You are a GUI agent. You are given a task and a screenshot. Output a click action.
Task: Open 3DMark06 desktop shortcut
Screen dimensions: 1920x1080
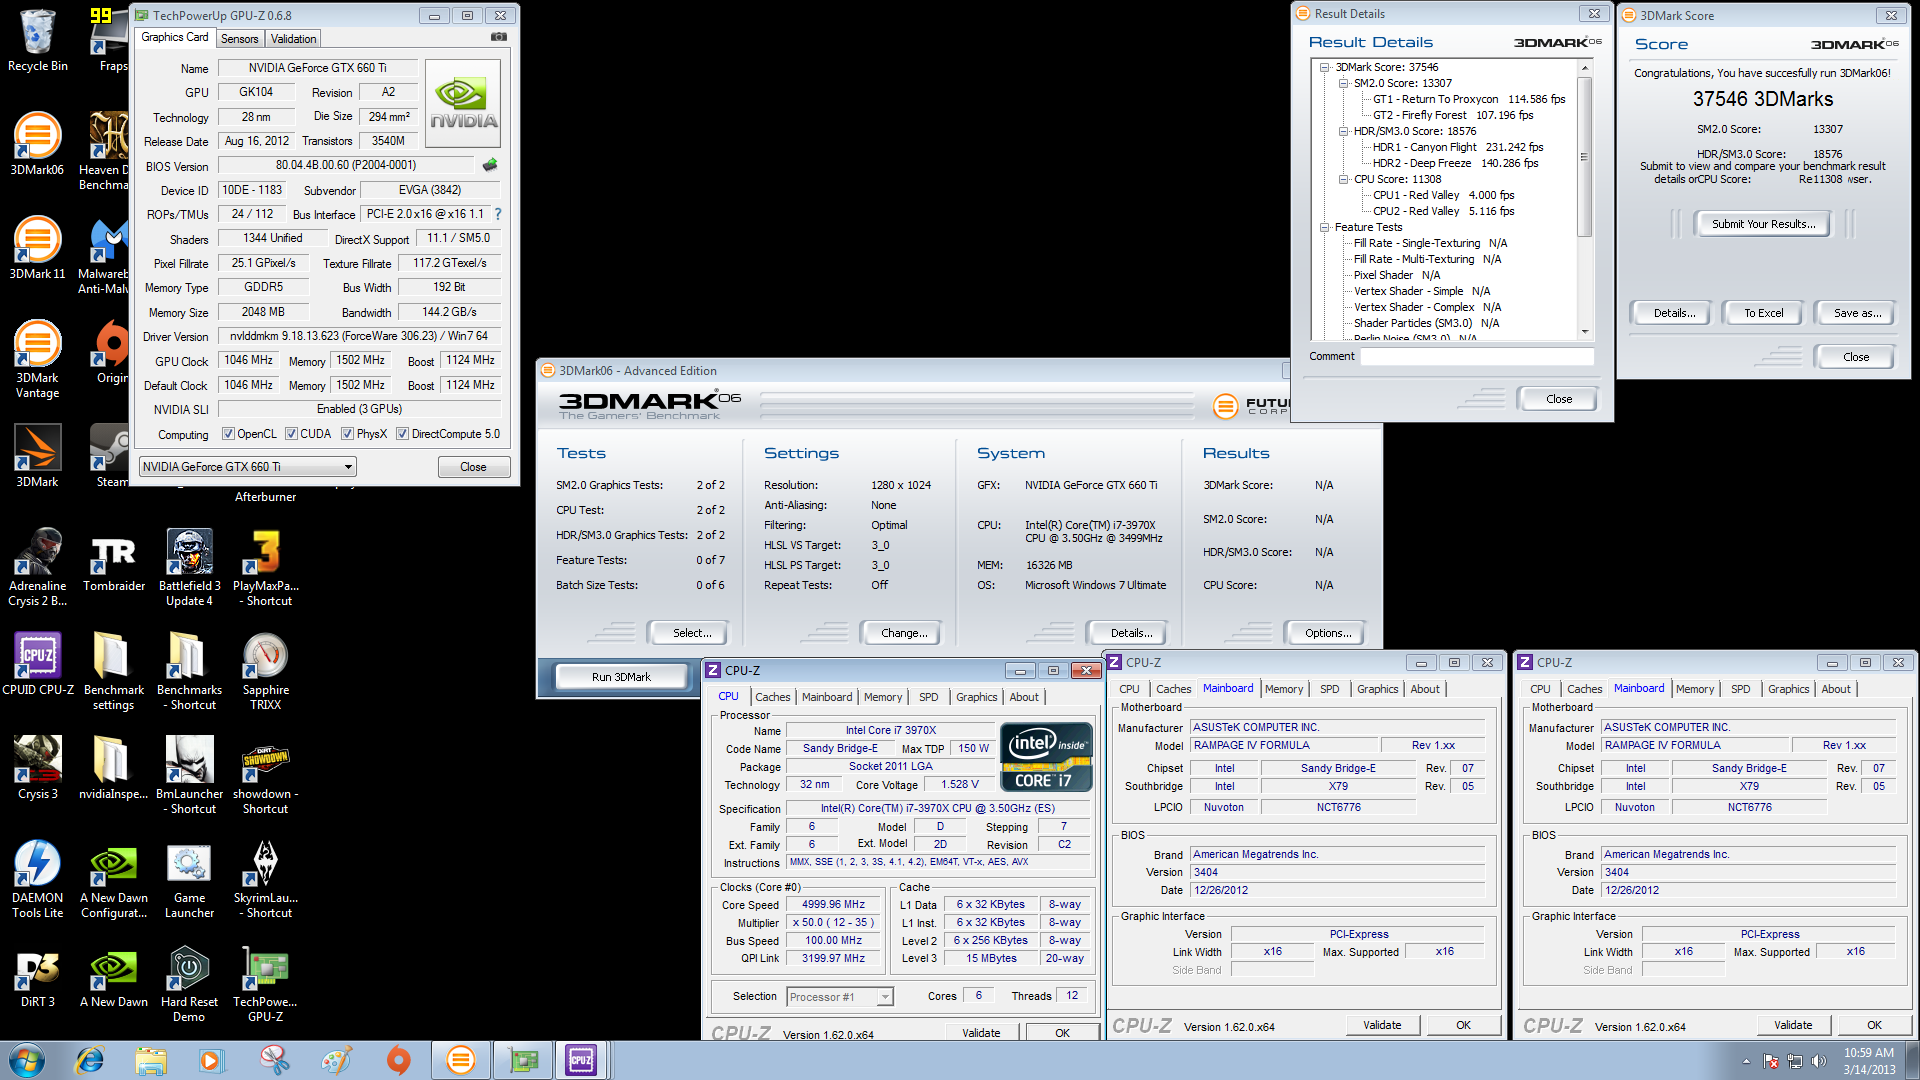[x=37, y=143]
